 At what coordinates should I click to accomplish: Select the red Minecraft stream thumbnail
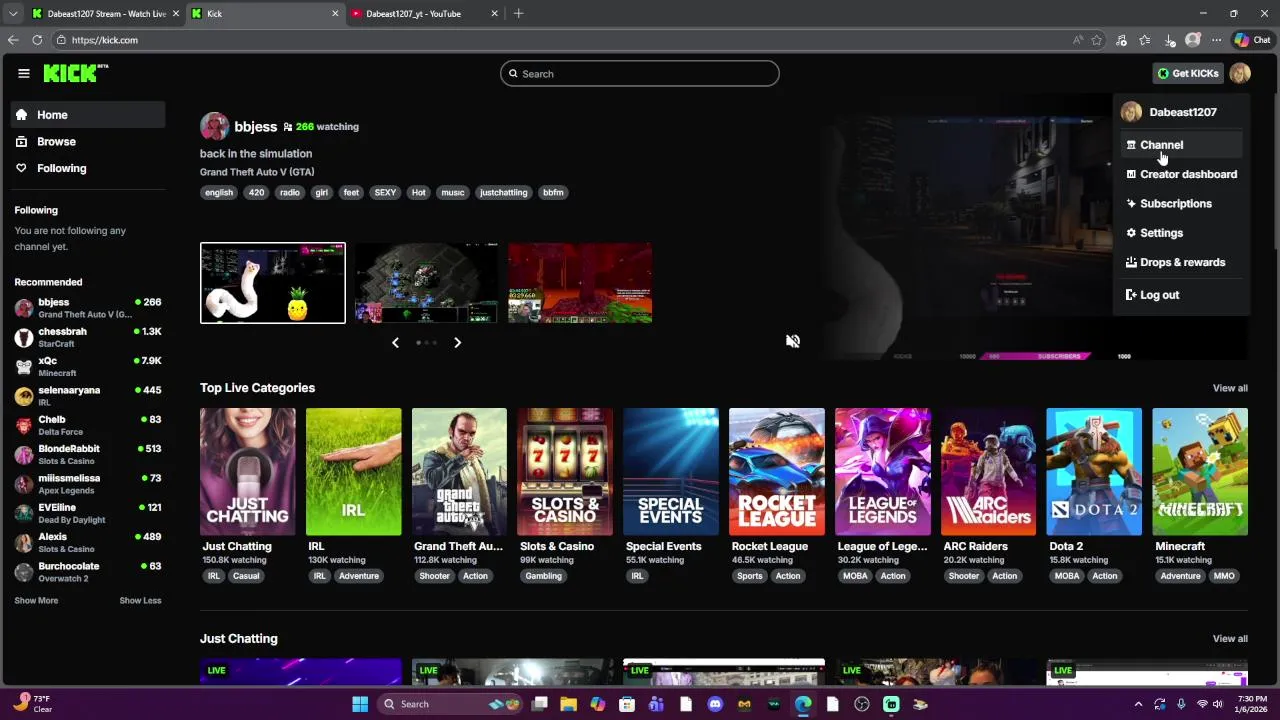pos(580,283)
